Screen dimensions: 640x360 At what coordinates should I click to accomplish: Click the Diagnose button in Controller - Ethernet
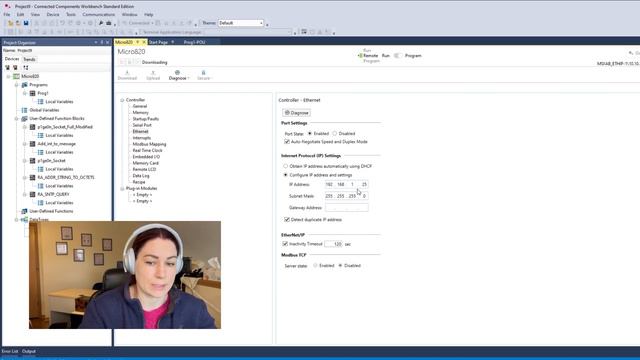tap(296, 113)
